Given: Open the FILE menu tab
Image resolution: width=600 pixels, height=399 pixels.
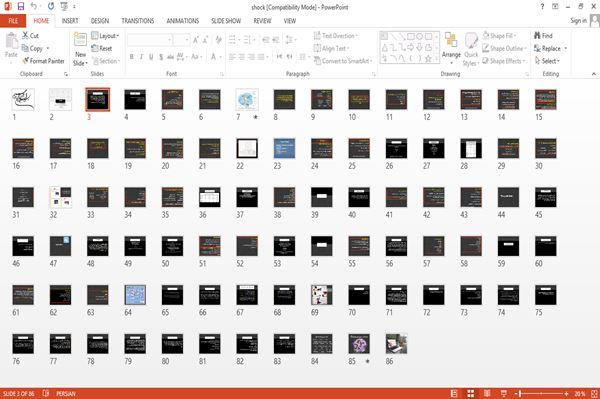Looking at the screenshot, I should tap(13, 21).
